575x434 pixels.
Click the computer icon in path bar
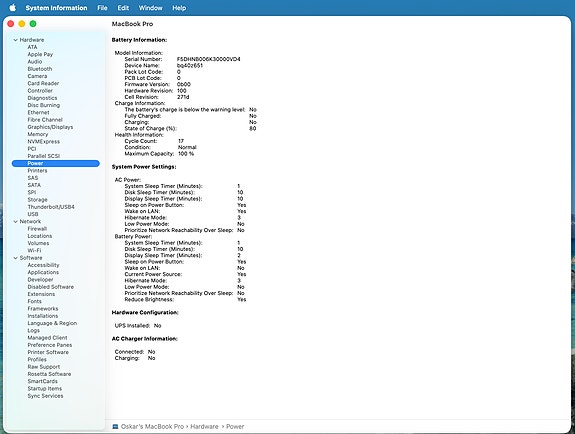pos(115,427)
